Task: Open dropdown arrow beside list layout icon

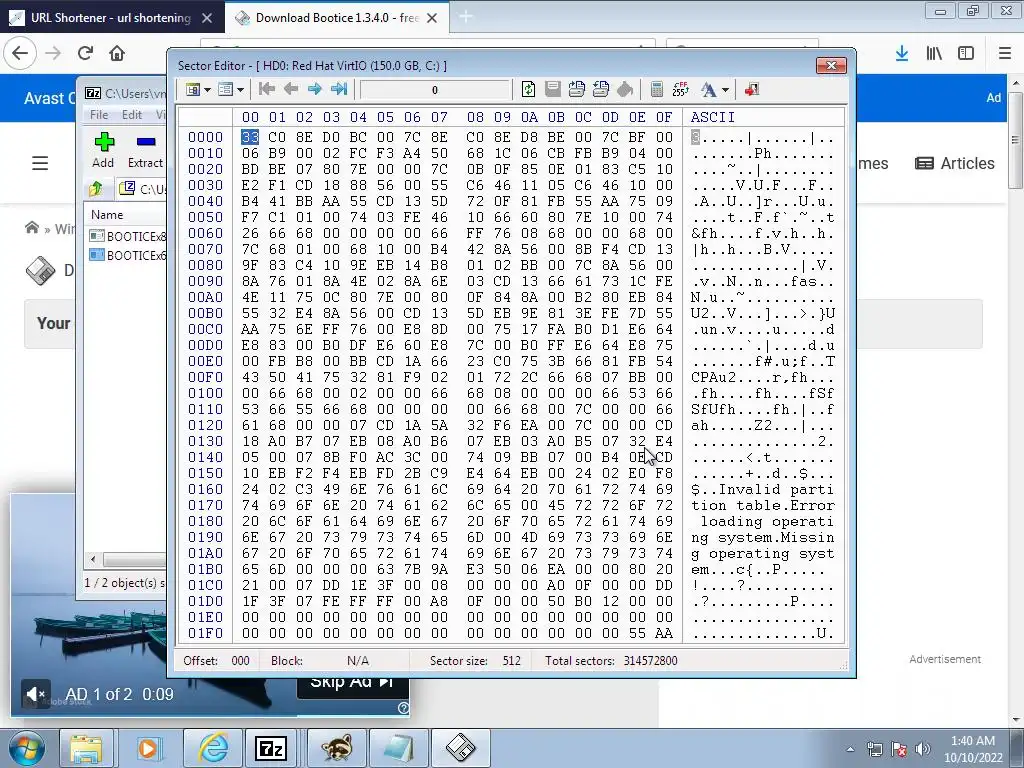Action: (240, 90)
